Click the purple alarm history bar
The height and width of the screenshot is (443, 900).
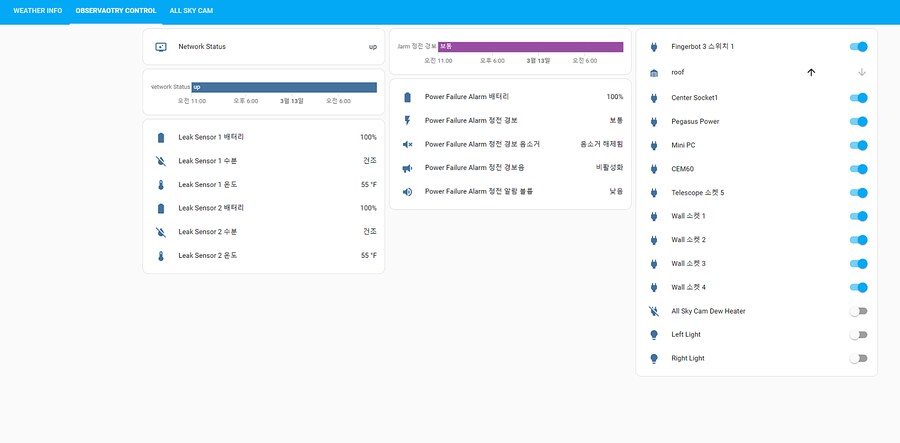[530, 47]
